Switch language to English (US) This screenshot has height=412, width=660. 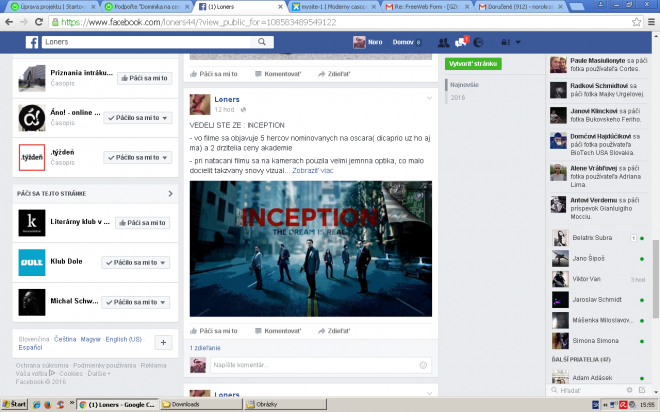pyautogui.click(x=123, y=339)
